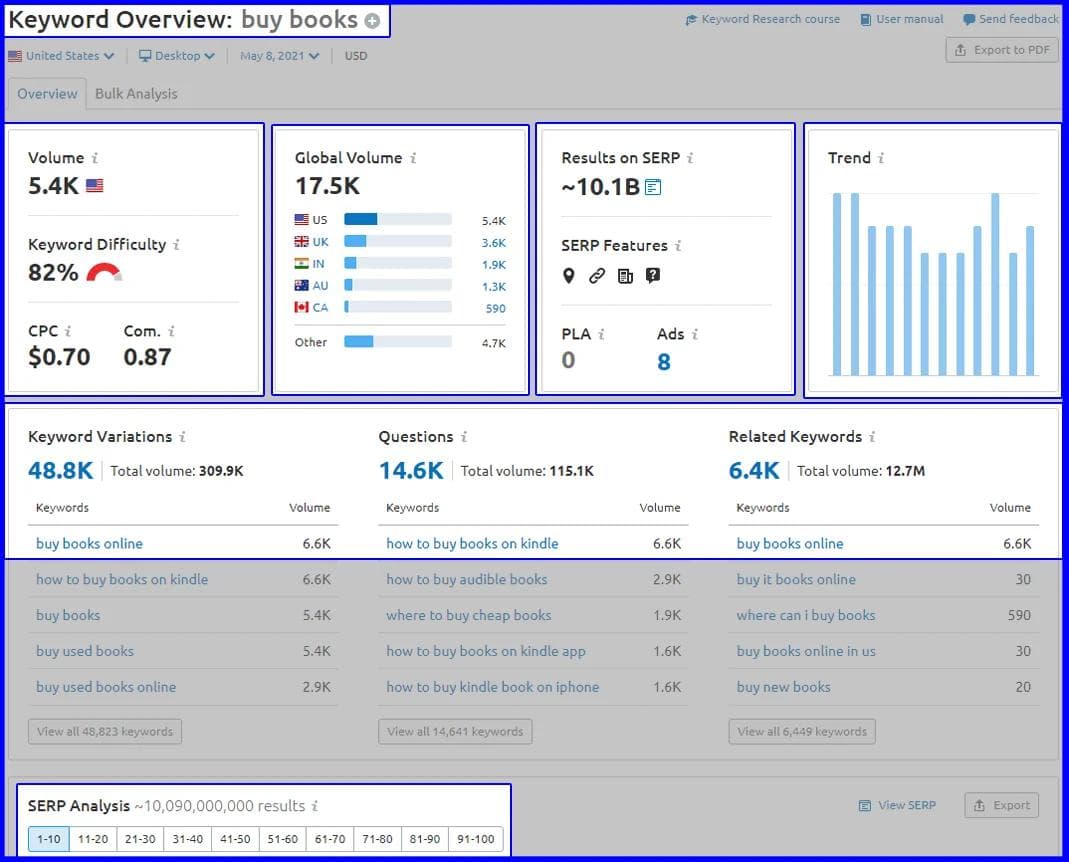
Task: Click the Results on SERP snapshot icon
Action: click(x=653, y=187)
